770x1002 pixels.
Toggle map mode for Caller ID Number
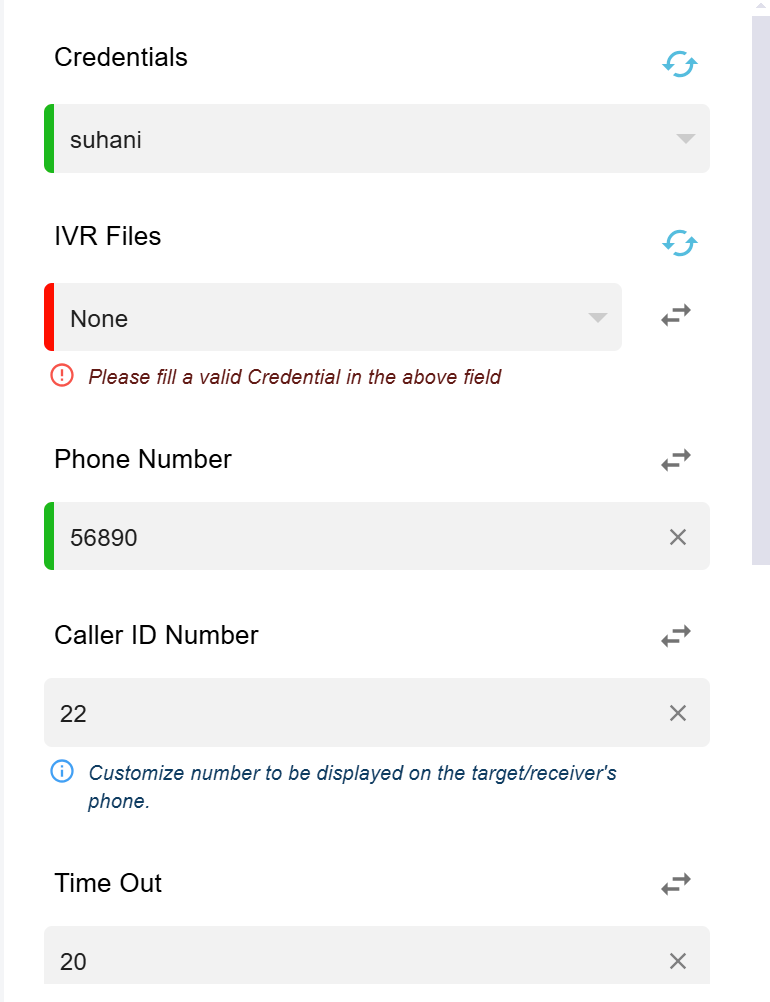pyautogui.click(x=676, y=636)
